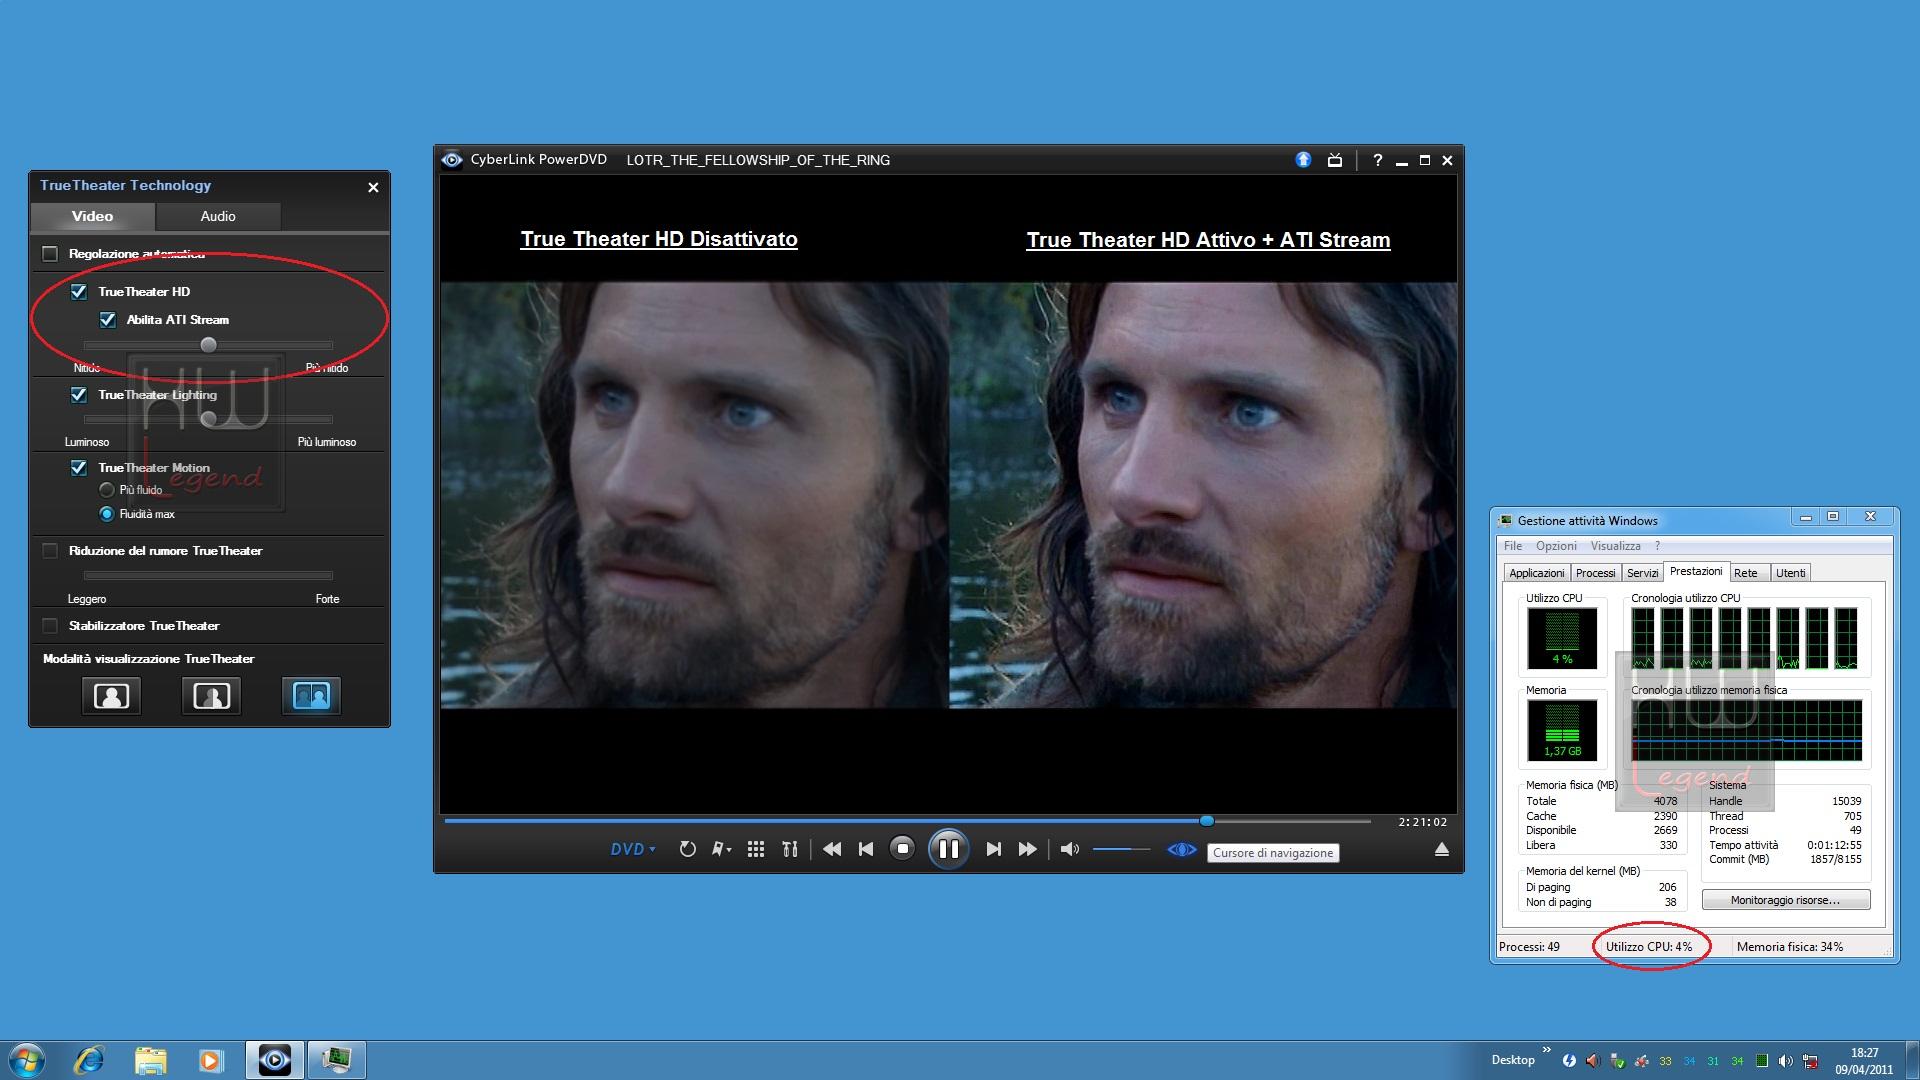Image resolution: width=1920 pixels, height=1080 pixels.
Task: Skip to next chapter in PowerDVD
Action: pos(993,849)
